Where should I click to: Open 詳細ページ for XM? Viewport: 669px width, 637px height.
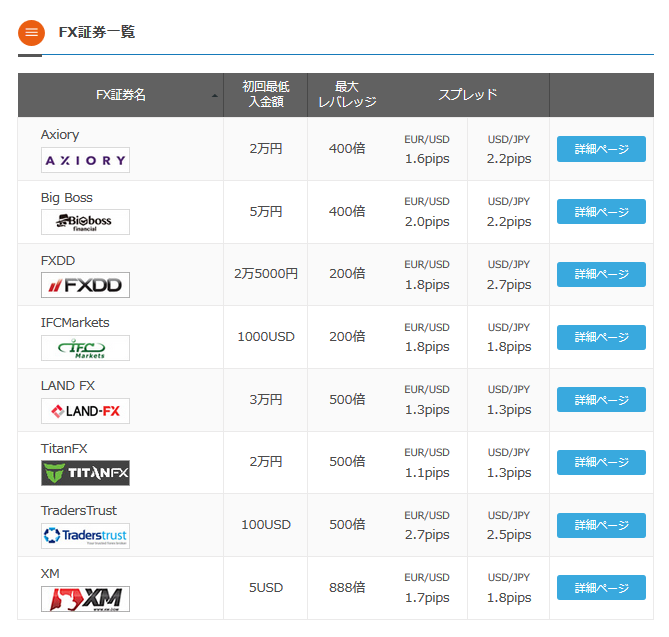[601, 588]
